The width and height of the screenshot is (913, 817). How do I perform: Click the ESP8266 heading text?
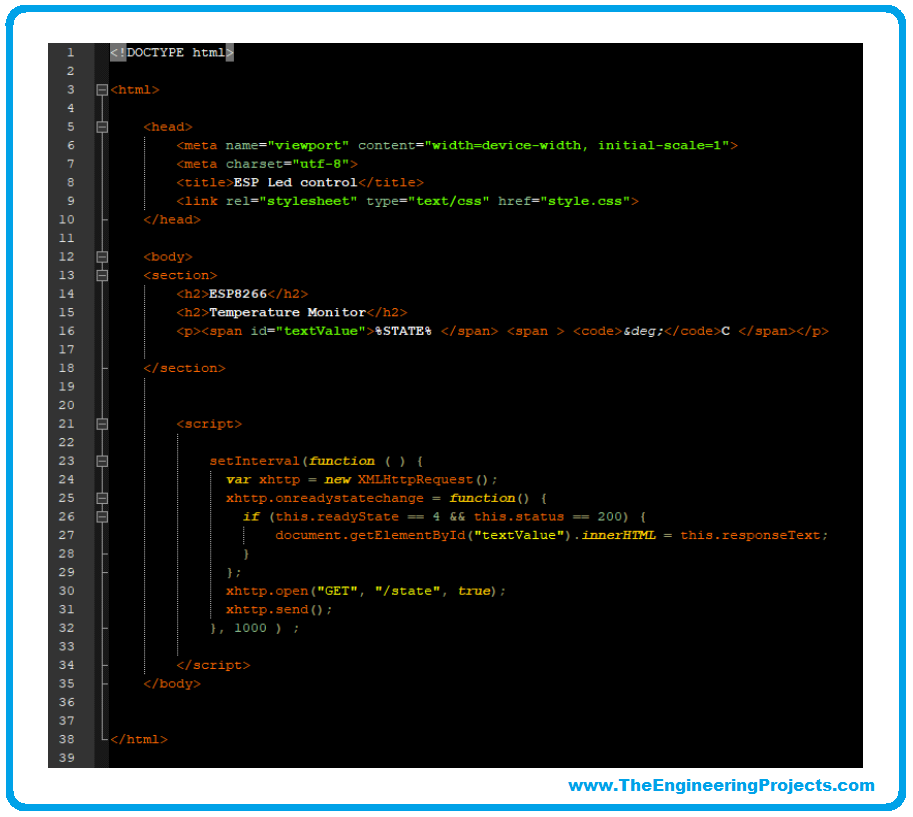(238, 294)
